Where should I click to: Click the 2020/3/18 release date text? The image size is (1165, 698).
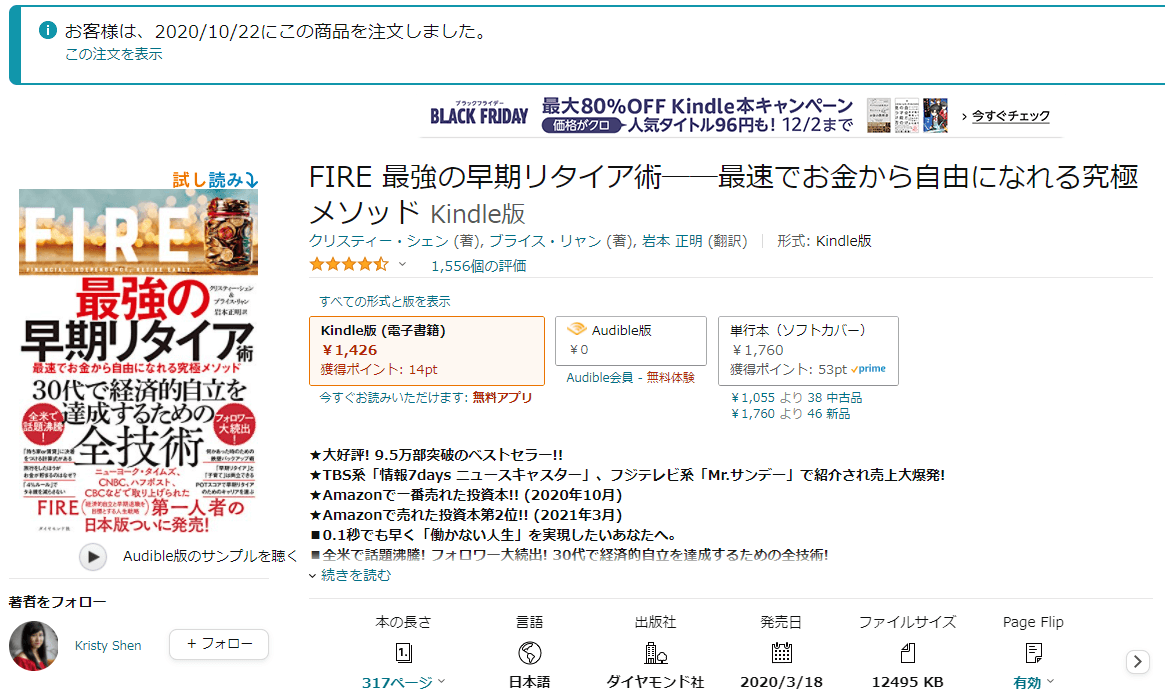click(782, 682)
